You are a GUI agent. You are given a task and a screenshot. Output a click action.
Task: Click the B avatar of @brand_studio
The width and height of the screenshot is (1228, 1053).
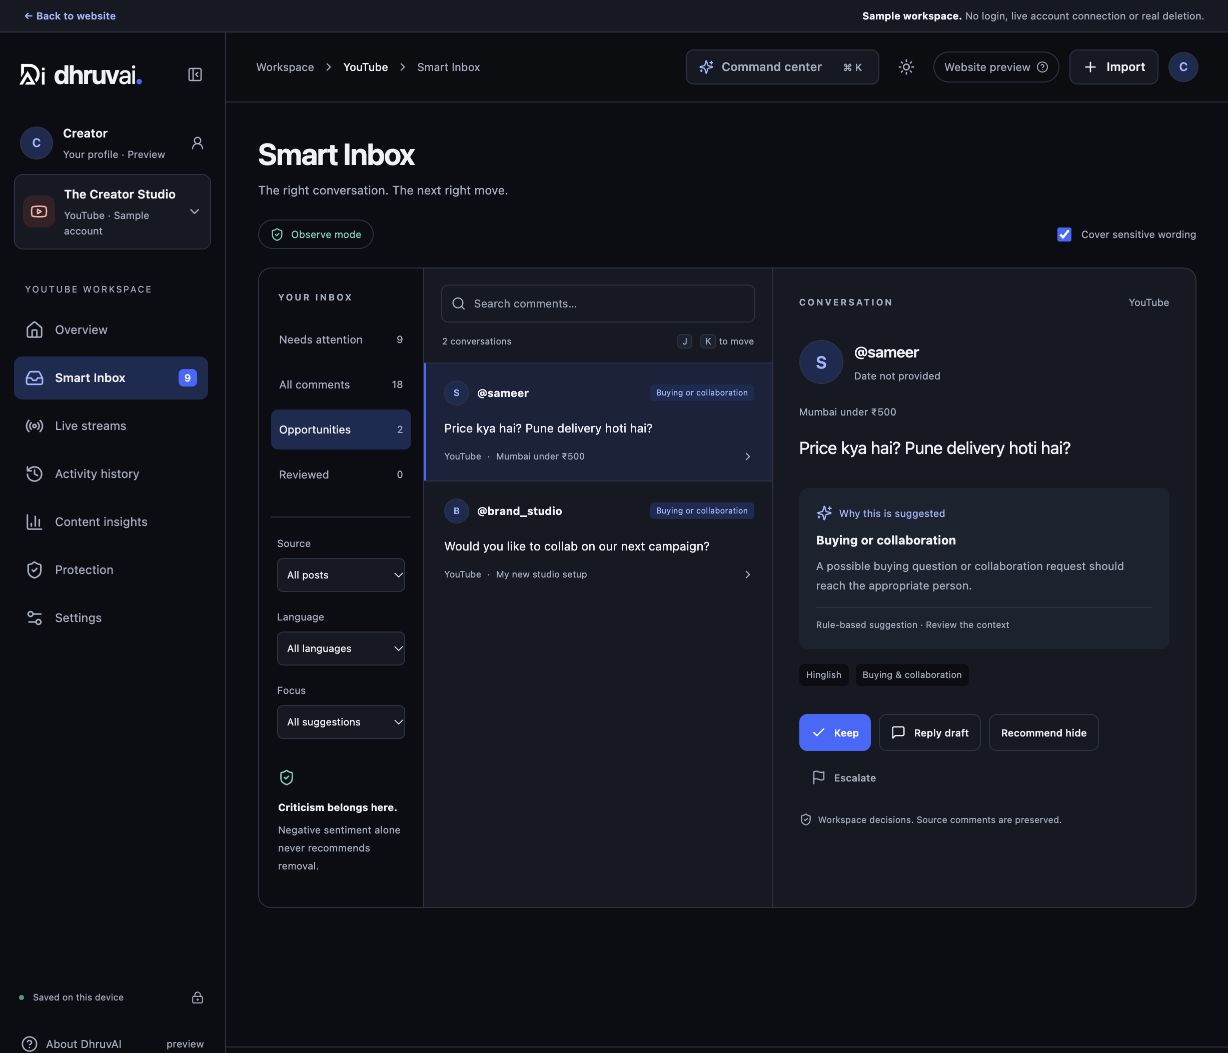coord(456,511)
